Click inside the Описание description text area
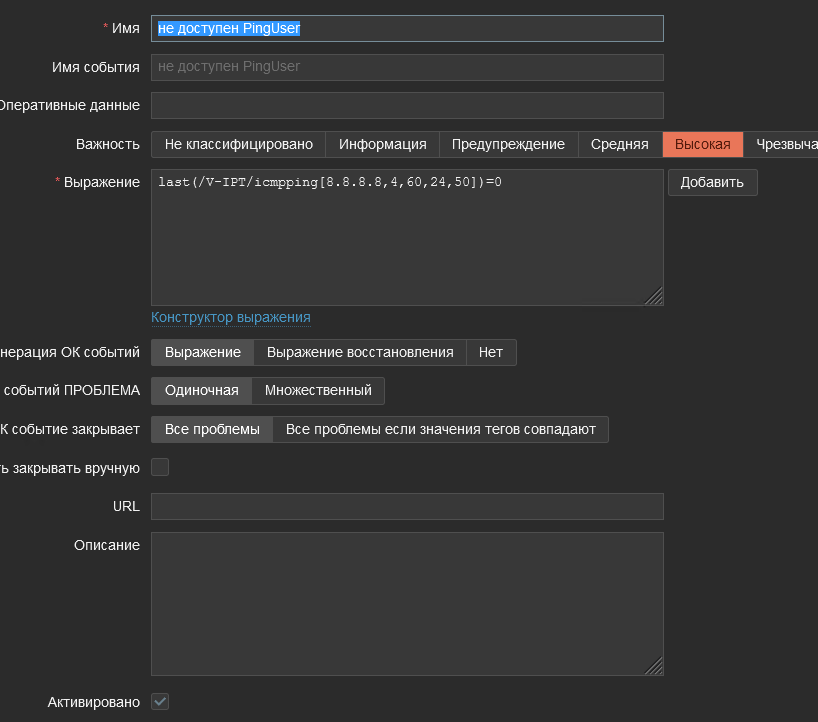The image size is (818, 722). (407, 604)
